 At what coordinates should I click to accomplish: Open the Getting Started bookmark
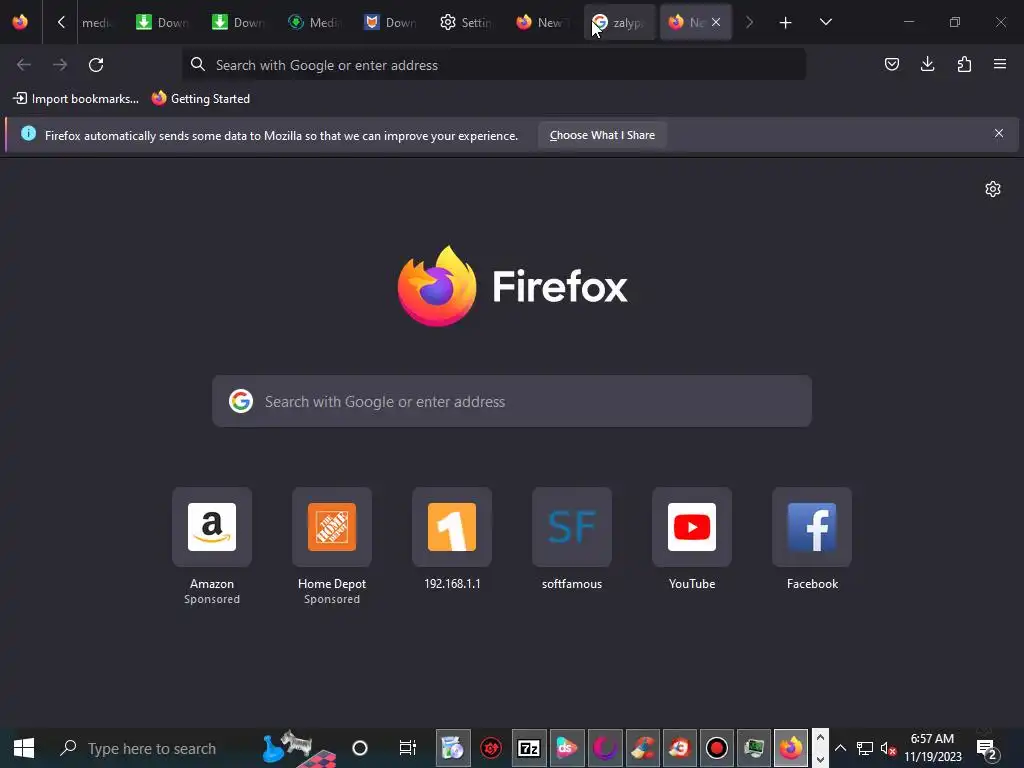click(x=201, y=99)
